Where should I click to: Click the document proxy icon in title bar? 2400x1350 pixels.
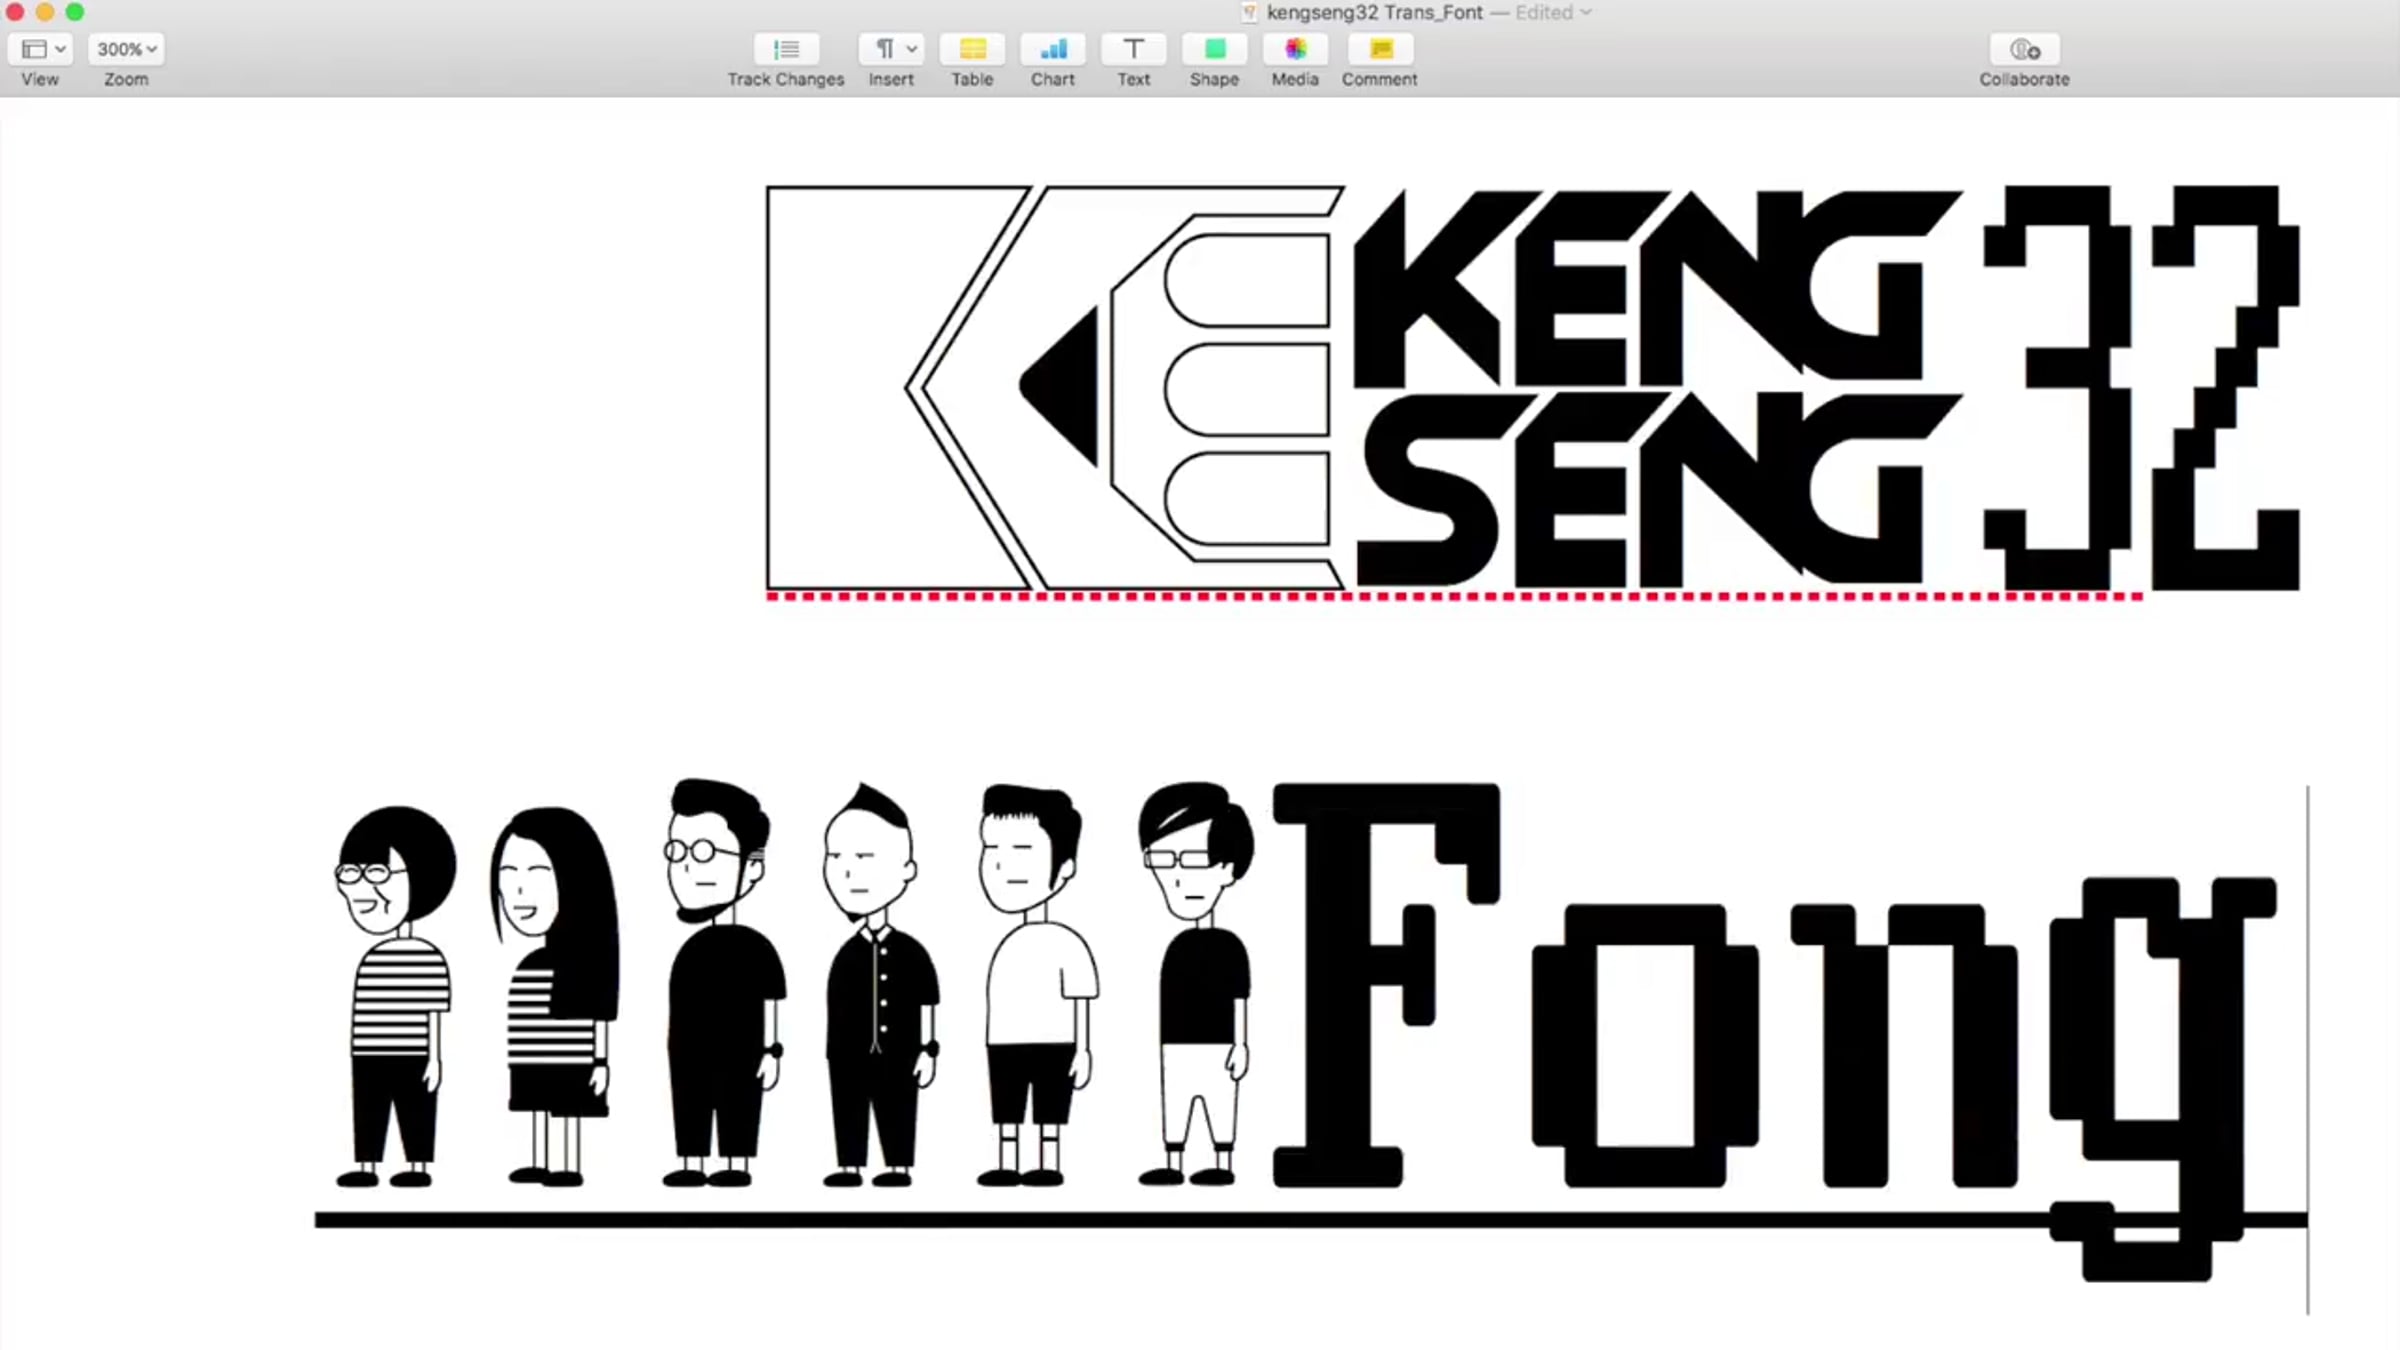coord(1249,13)
